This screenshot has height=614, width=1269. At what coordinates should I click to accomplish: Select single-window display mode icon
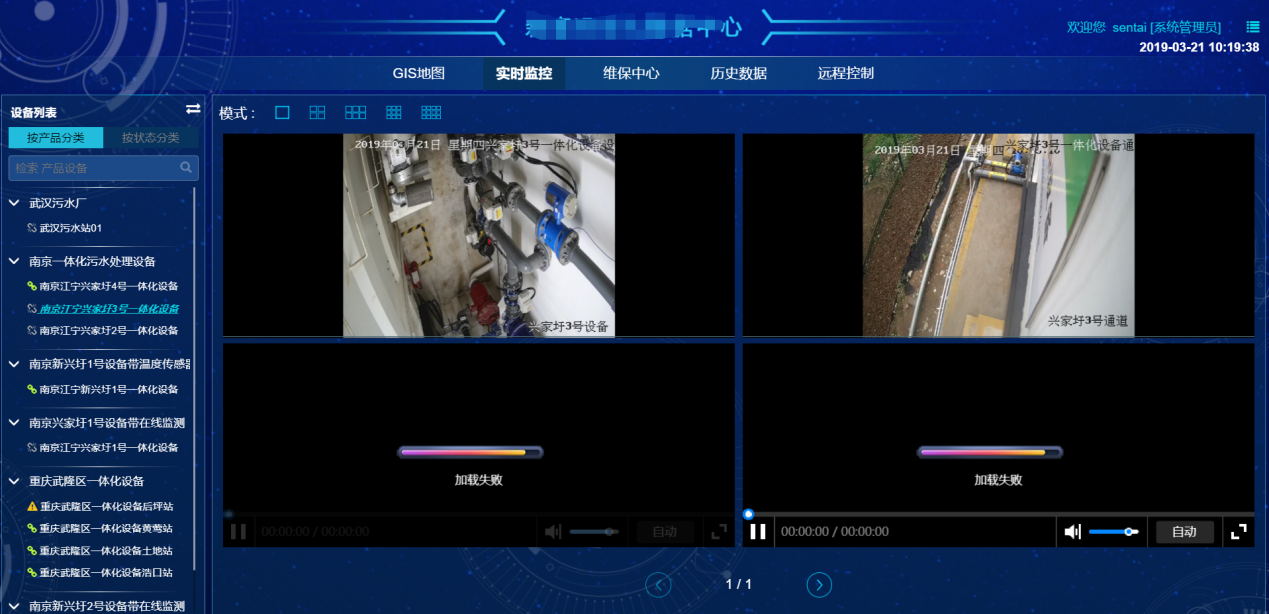pyautogui.click(x=282, y=113)
